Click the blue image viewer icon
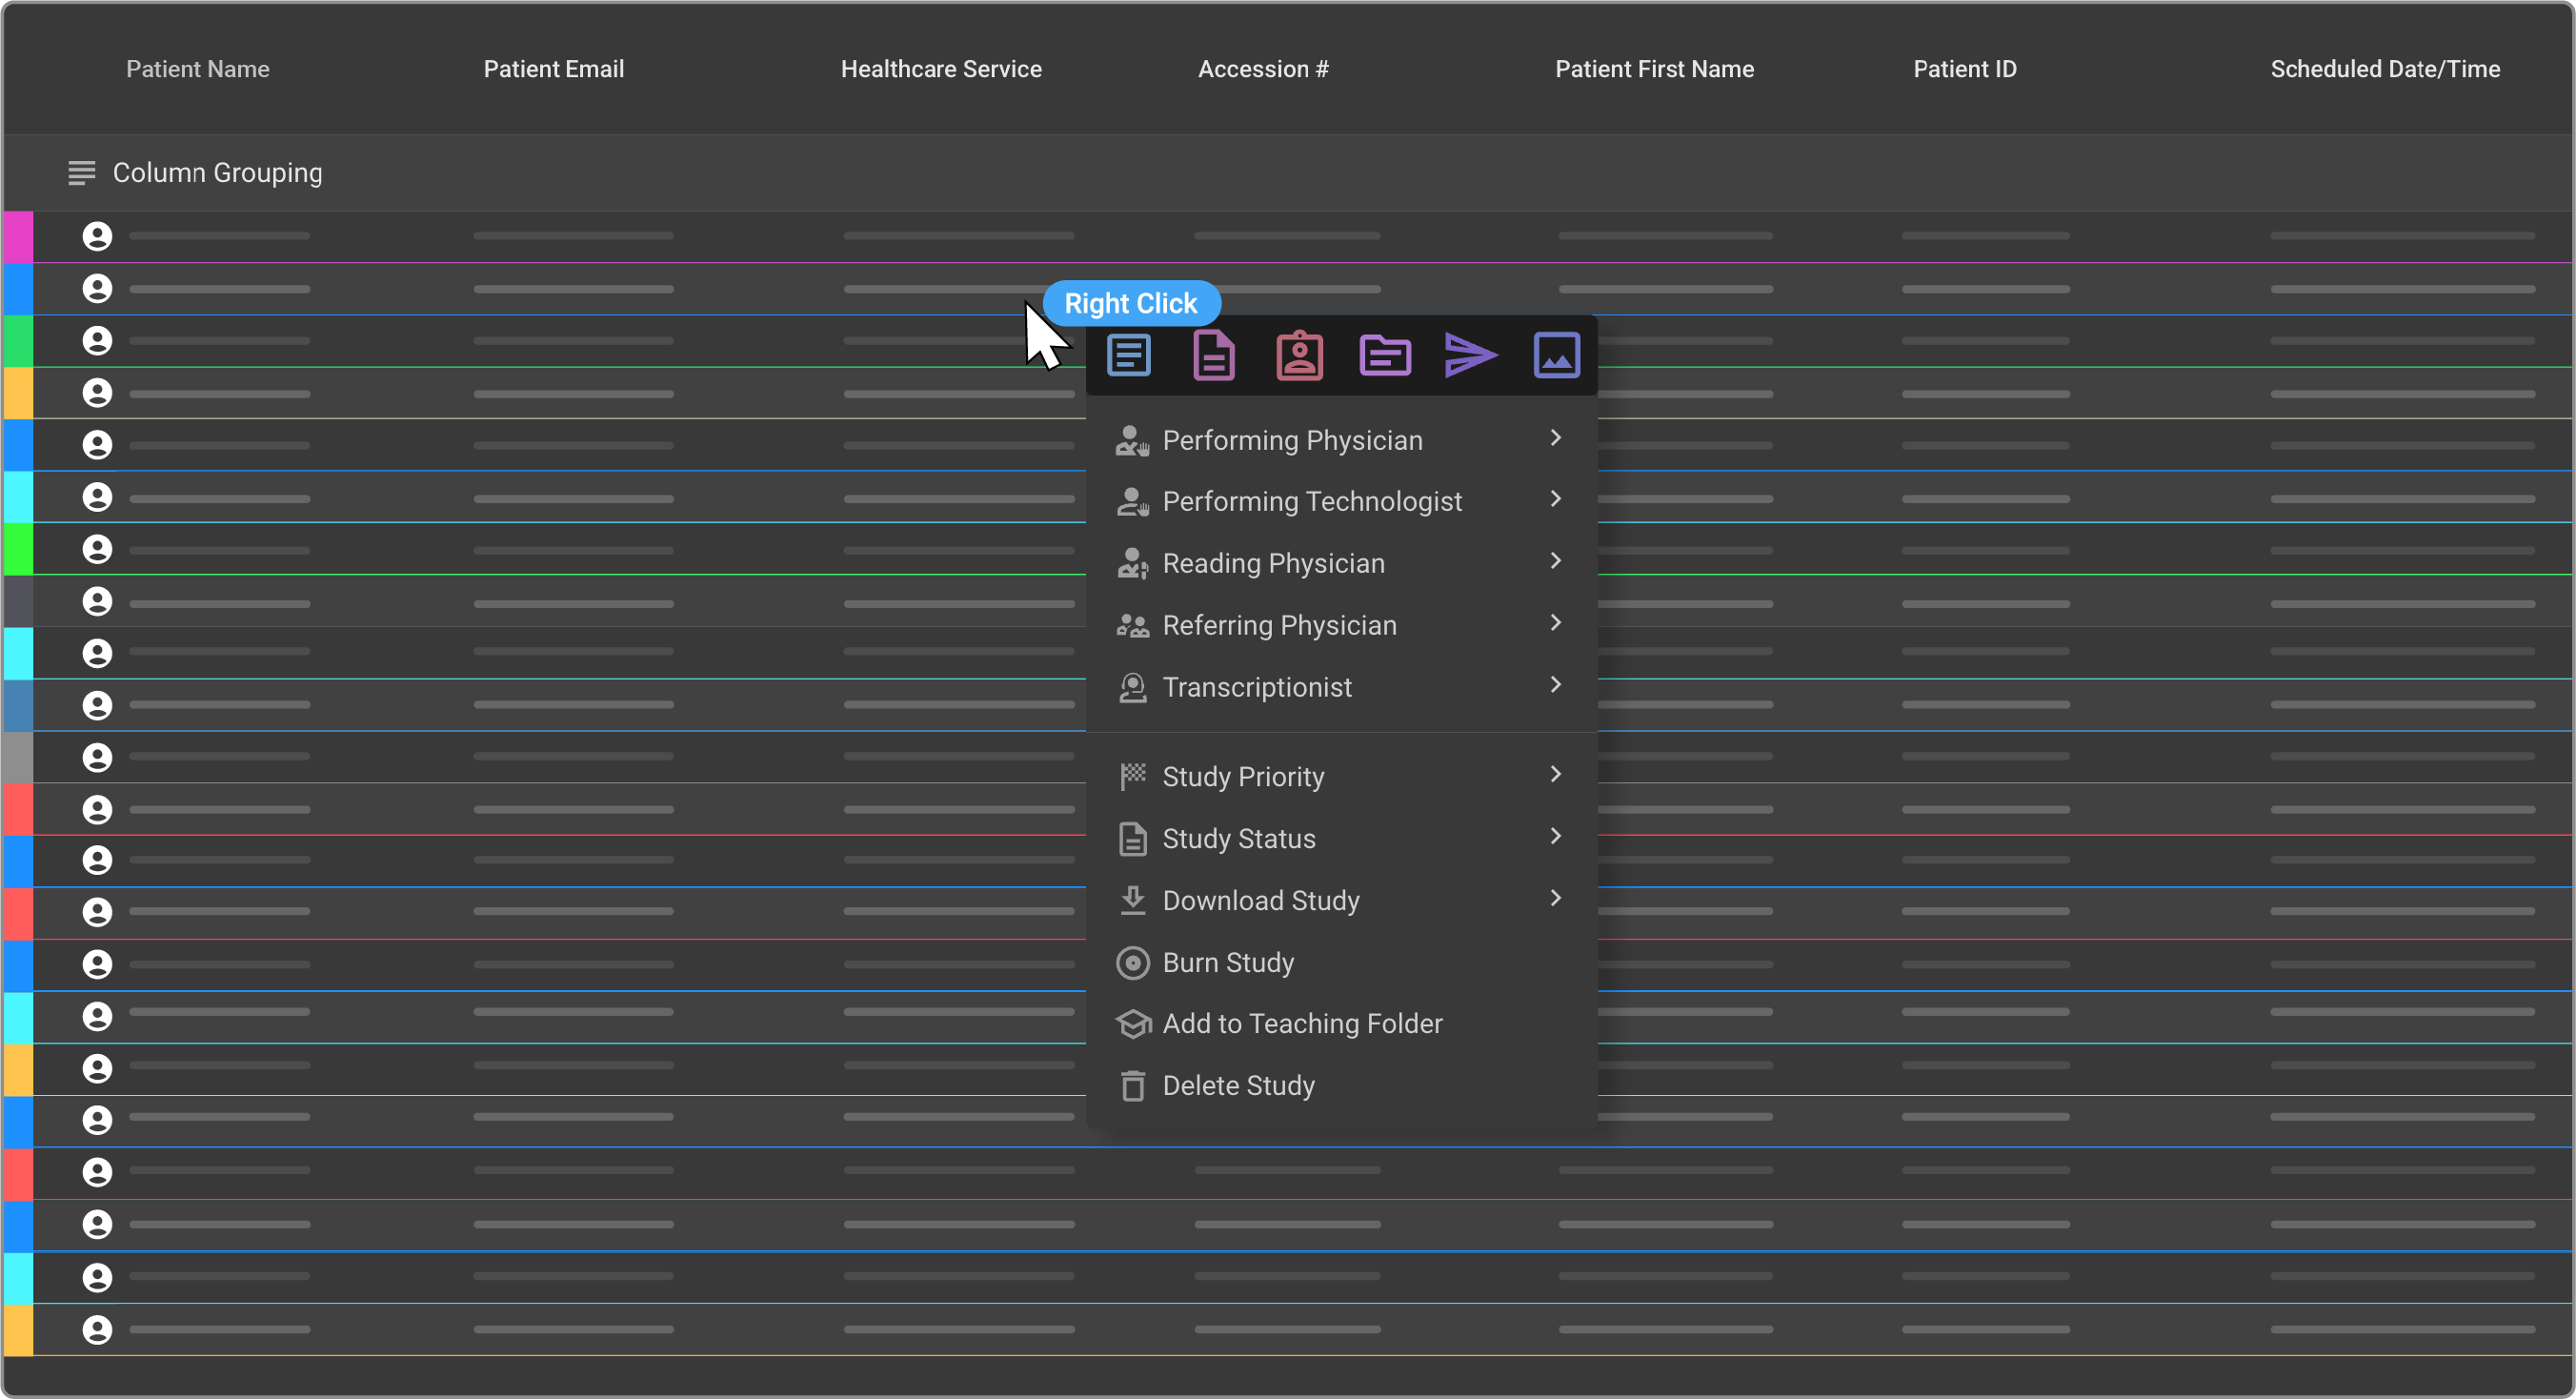Screen dimensions: 2576x1399 coord(1556,355)
